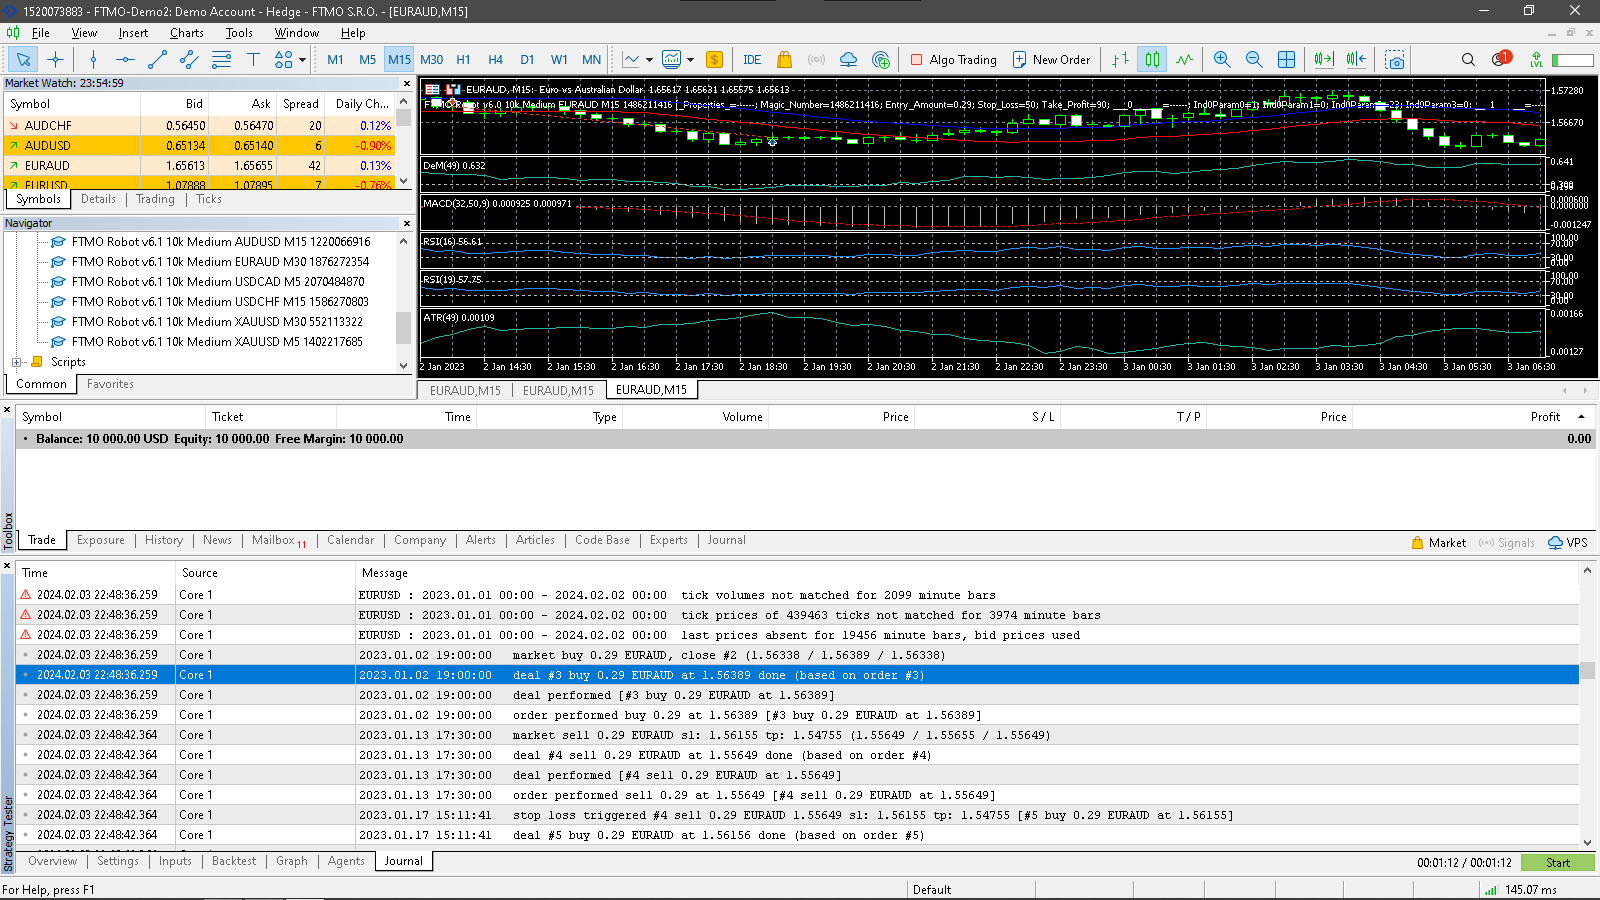
Task: Switch chart to M5 timeframe
Action: click(367, 59)
